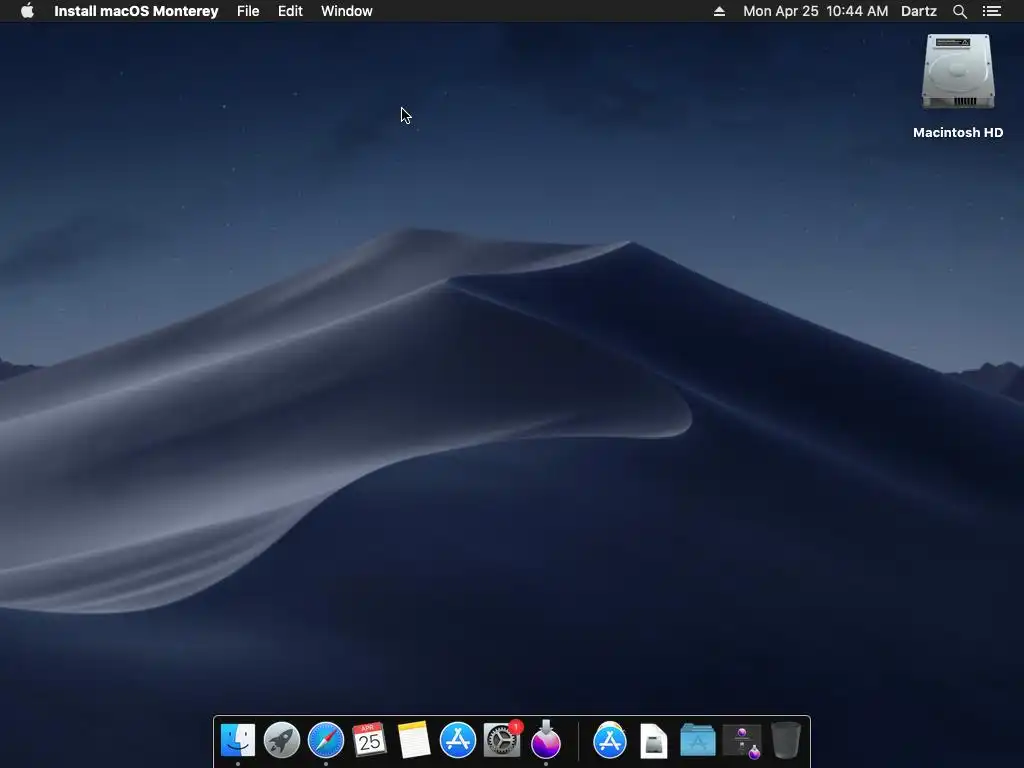Open the Apple menu

pos(27,11)
